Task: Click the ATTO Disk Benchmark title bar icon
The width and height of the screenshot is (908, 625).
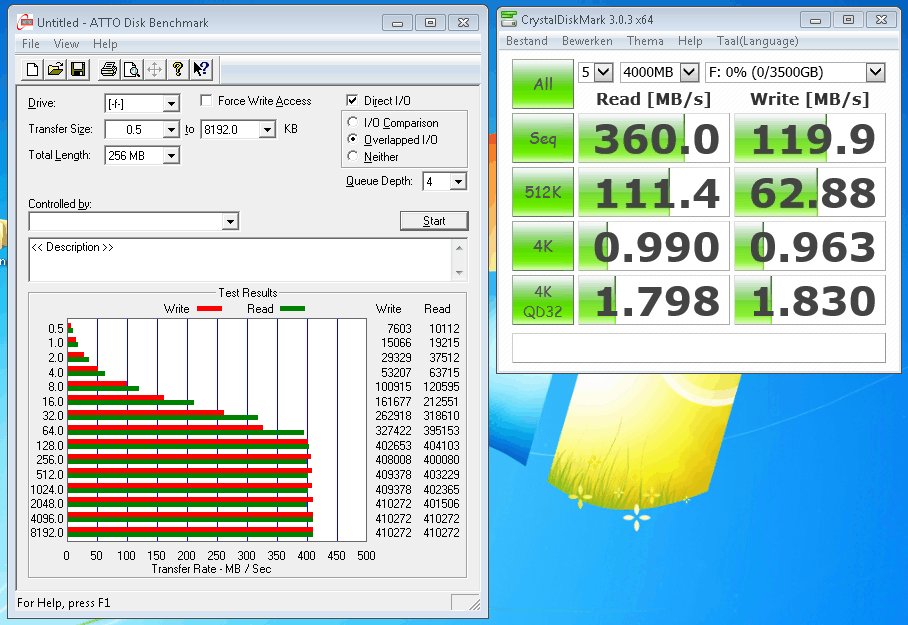Action: pyautogui.click(x=27, y=21)
